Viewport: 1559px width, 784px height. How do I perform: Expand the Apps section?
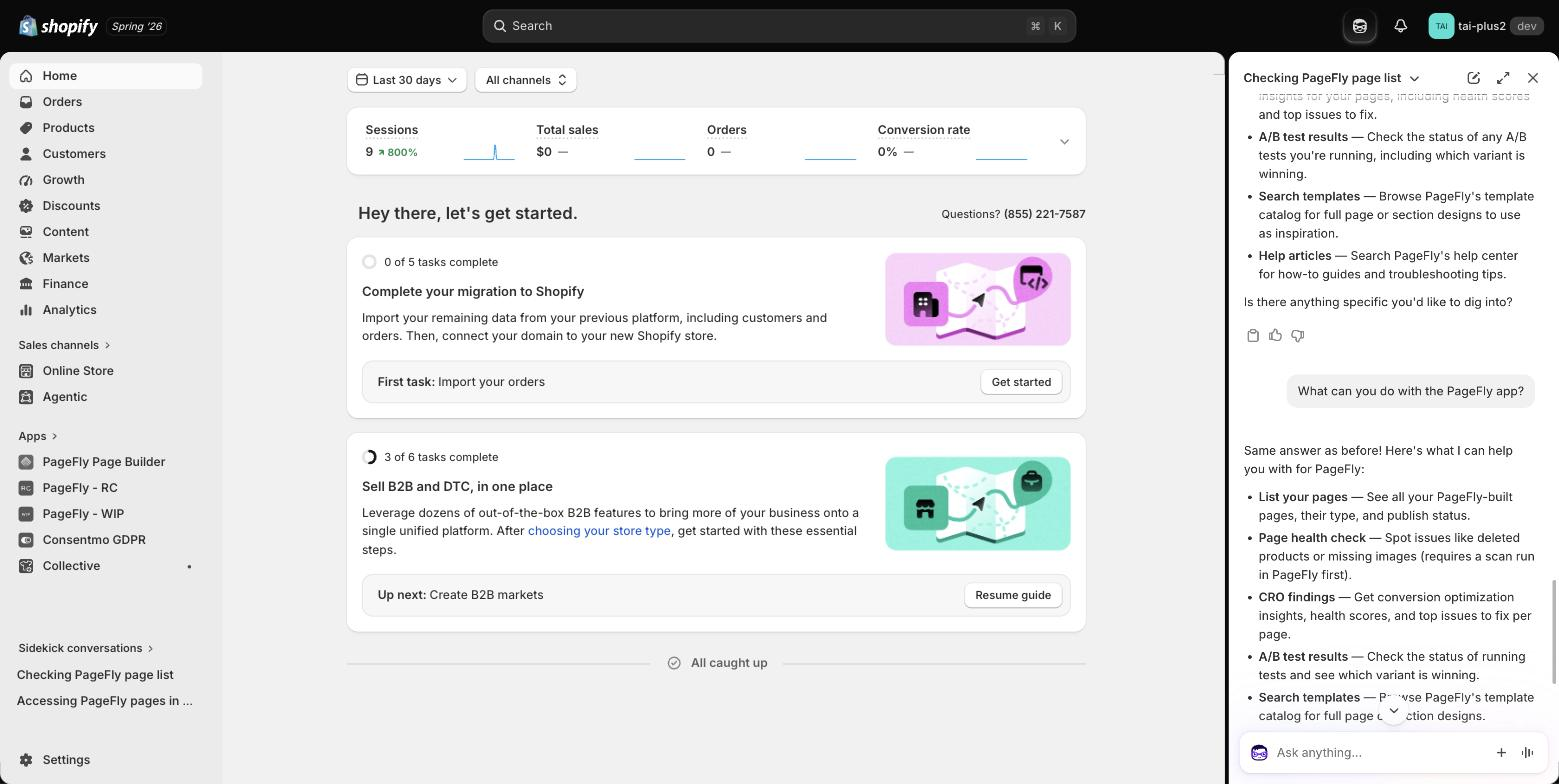pos(38,436)
